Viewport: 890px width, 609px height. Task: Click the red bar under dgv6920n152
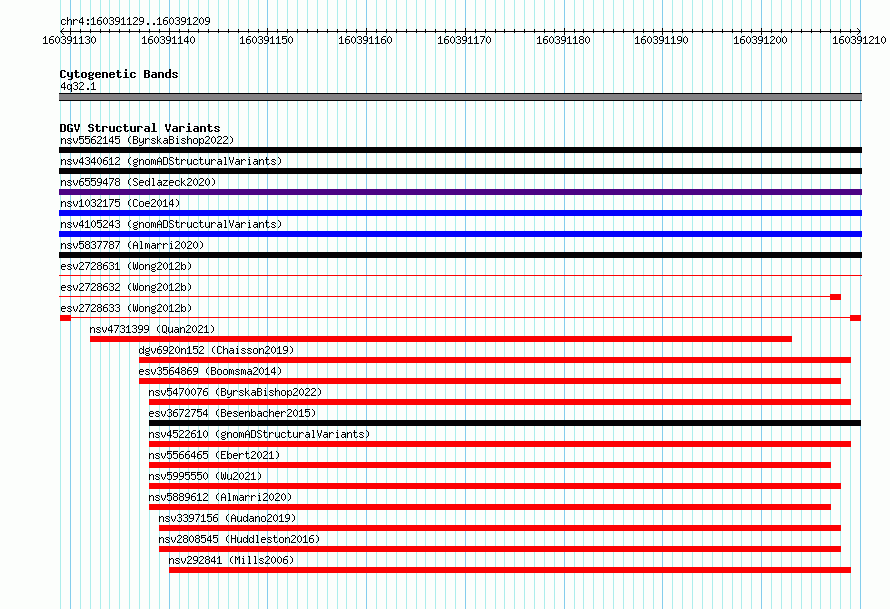pos(495,360)
